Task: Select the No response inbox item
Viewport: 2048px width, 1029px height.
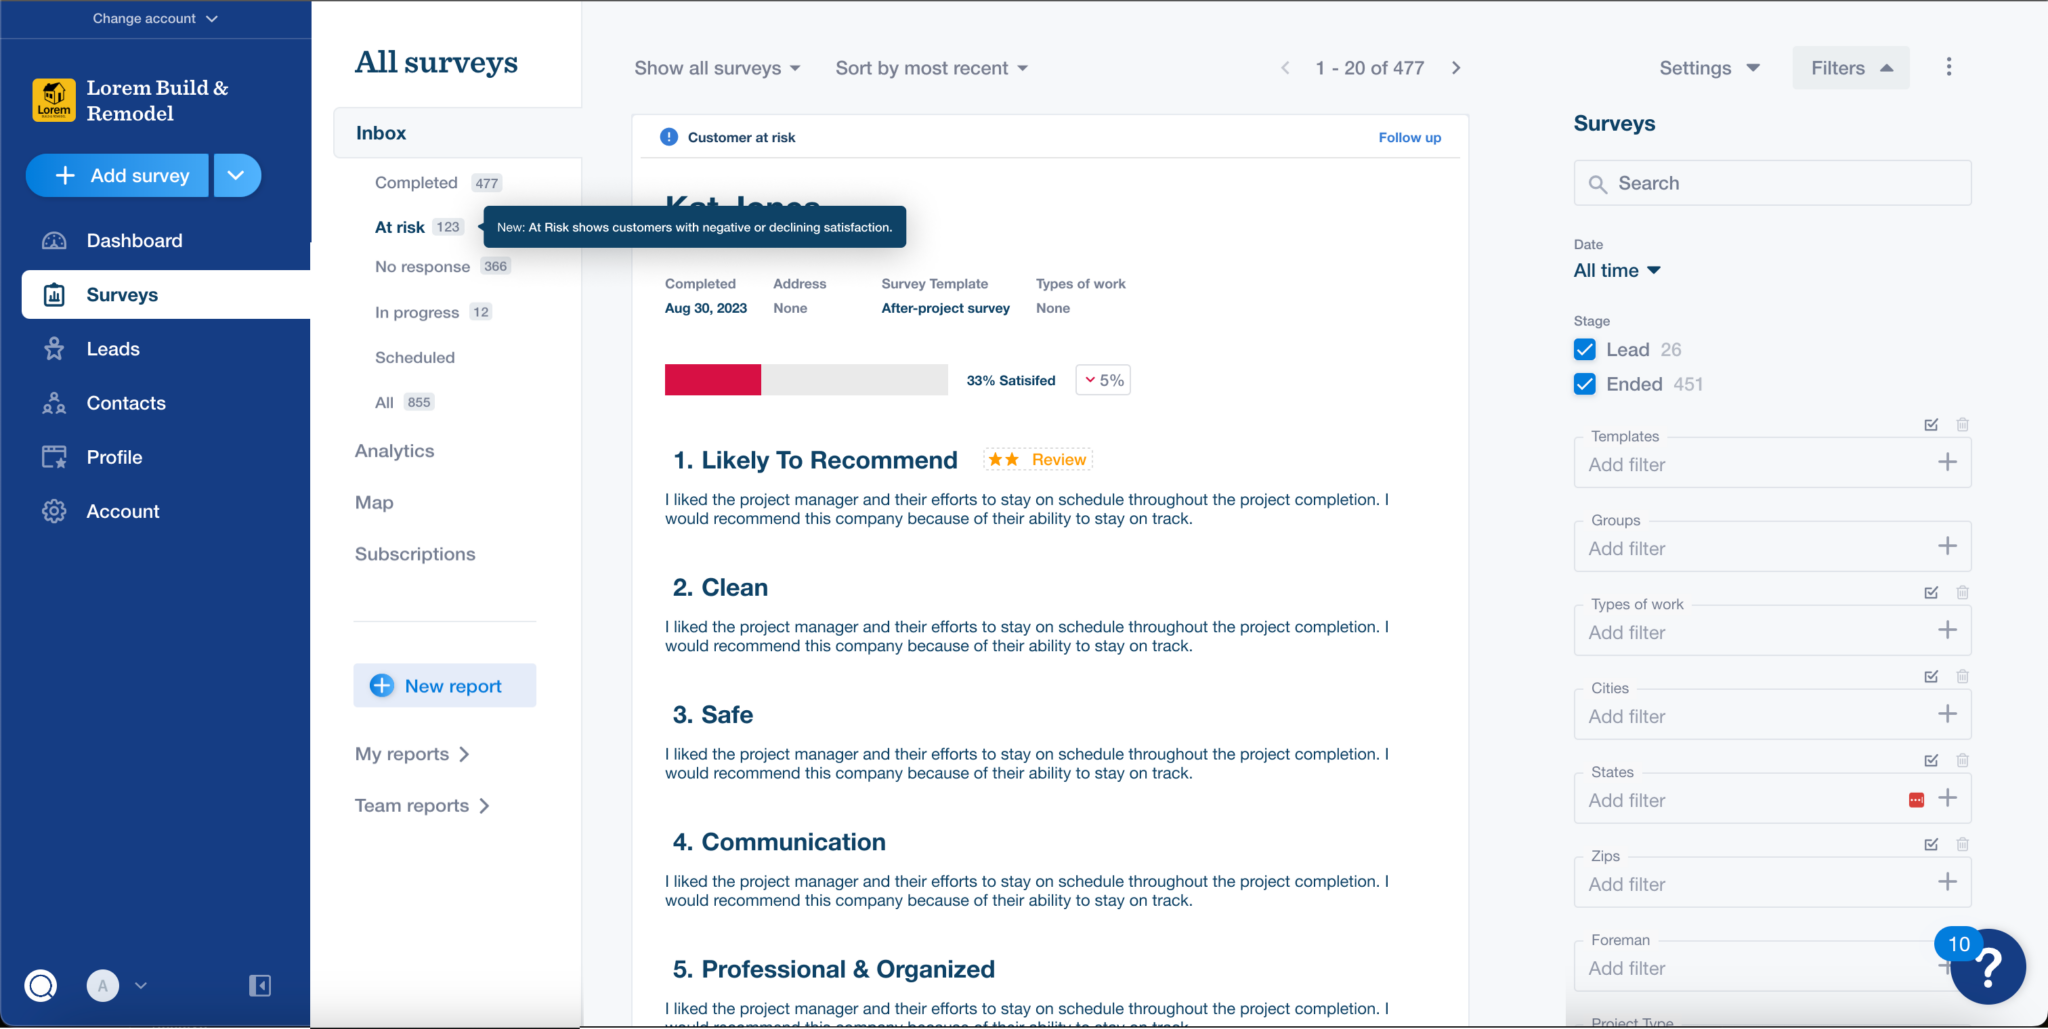Action: pyautogui.click(x=422, y=267)
